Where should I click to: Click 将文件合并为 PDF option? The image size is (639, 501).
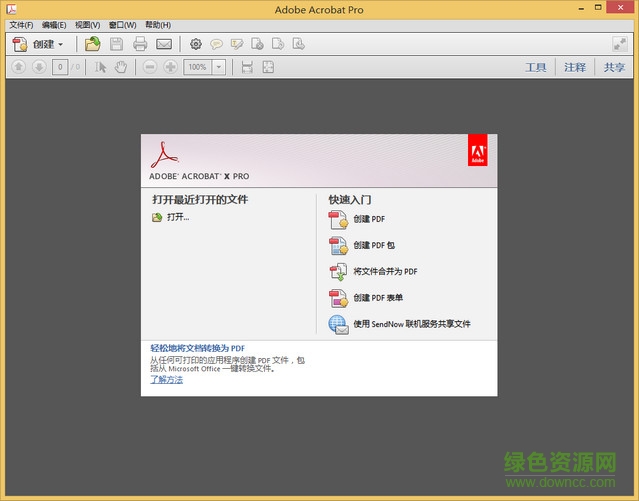[385, 271]
